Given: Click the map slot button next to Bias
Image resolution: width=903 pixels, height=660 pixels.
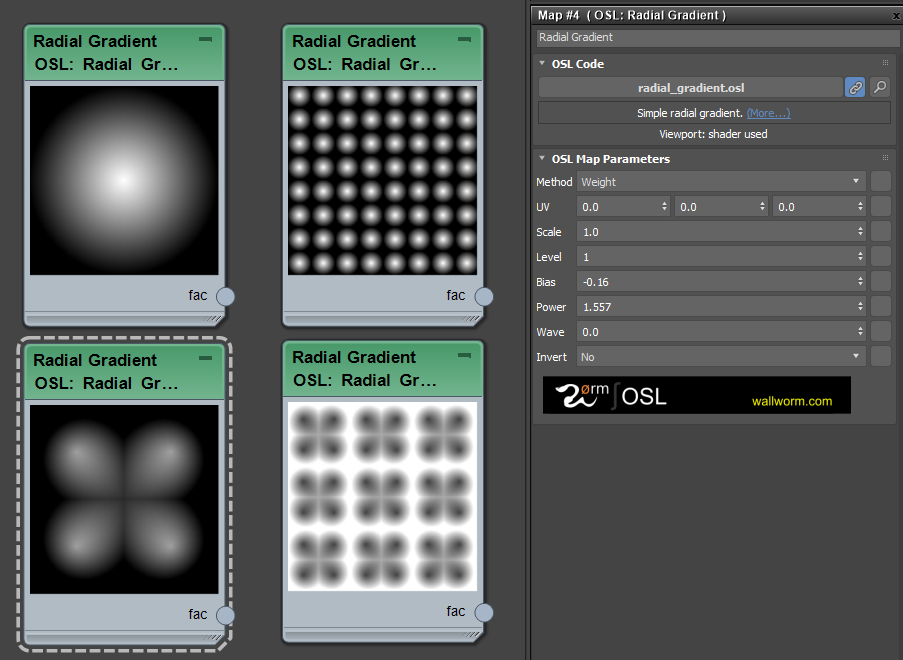Looking at the screenshot, I should pos(881,282).
